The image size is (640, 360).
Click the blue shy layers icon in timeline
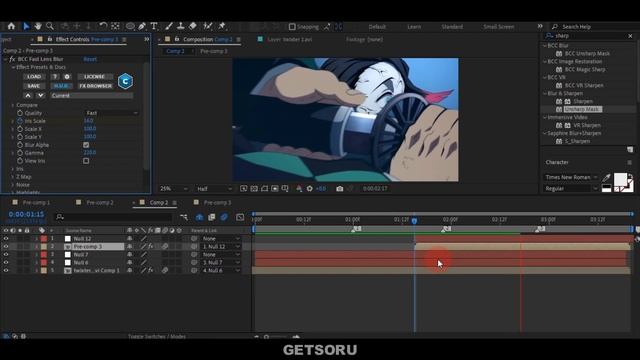(x=200, y=217)
